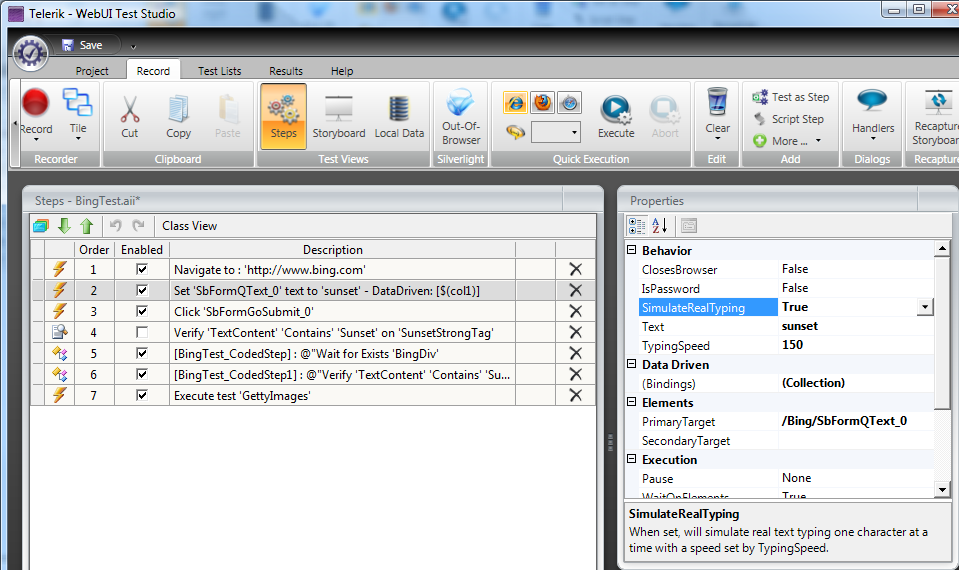
Task: Open the Storyboard view
Action: [339, 116]
